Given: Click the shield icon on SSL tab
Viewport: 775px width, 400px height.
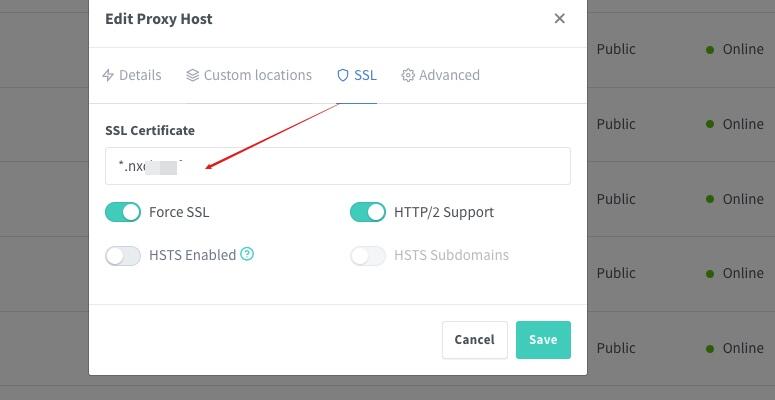Looking at the screenshot, I should coord(343,75).
